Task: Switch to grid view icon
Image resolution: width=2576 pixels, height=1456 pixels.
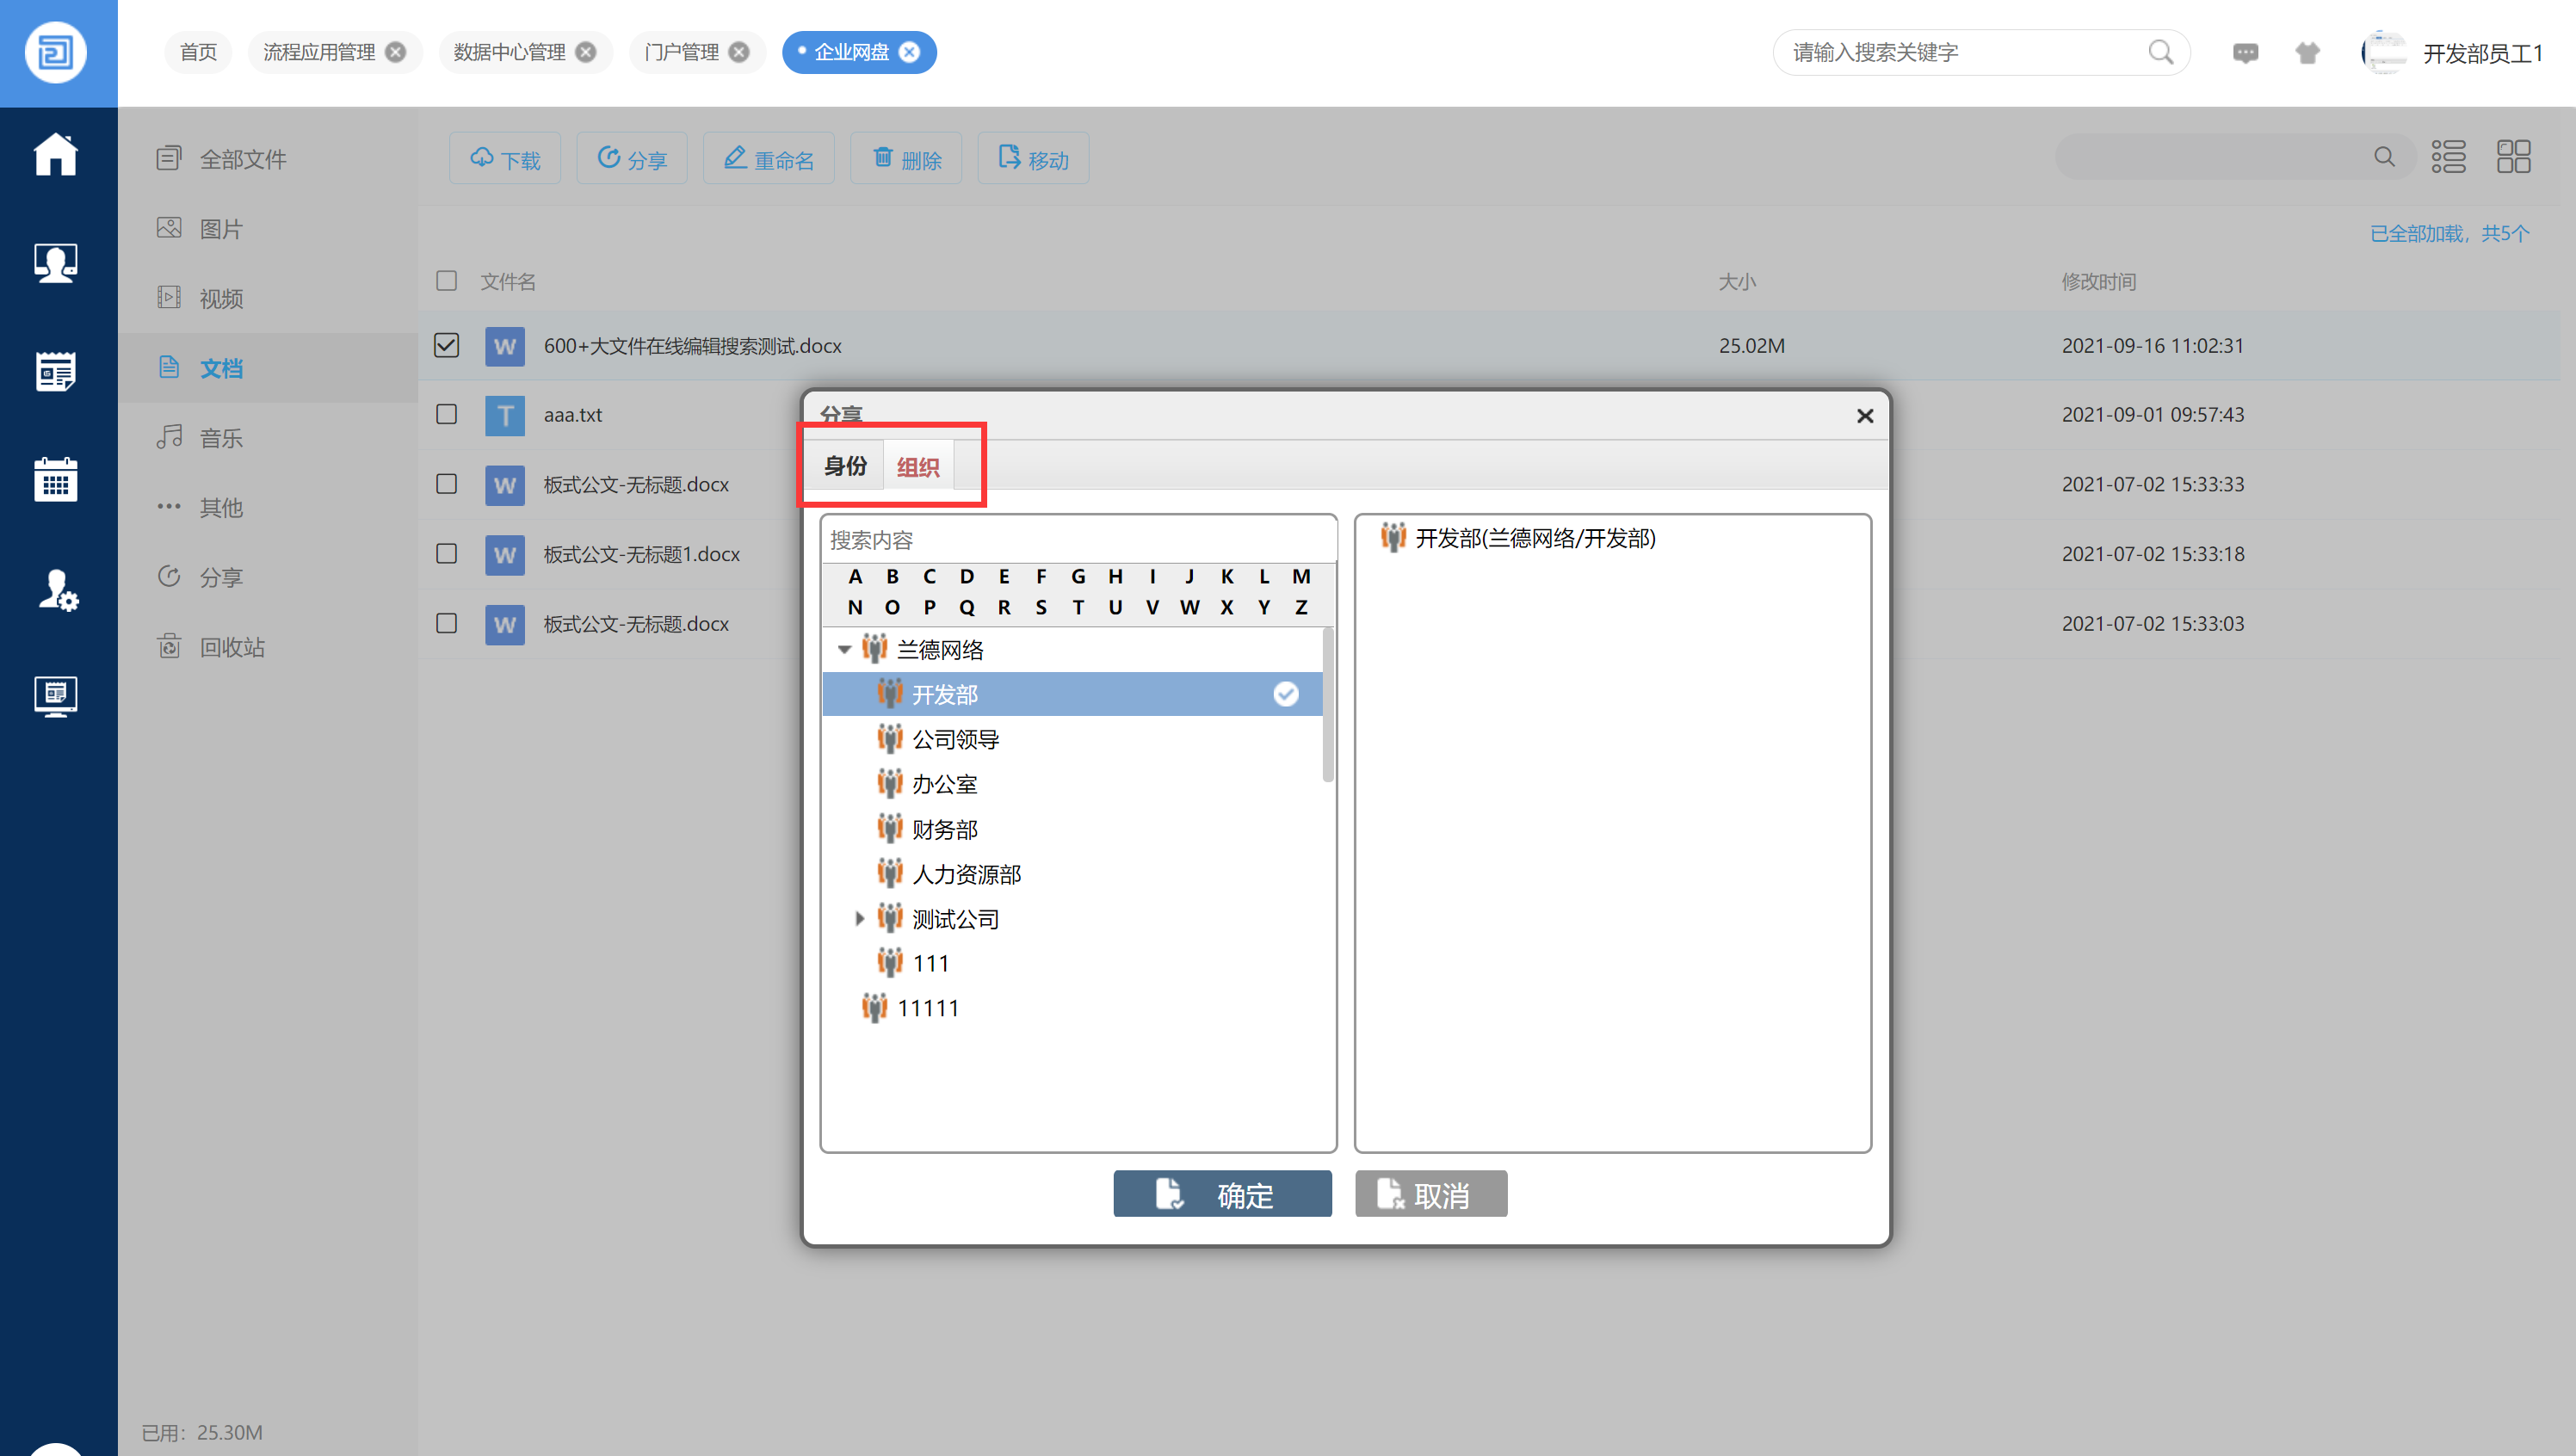Action: click(x=2513, y=157)
